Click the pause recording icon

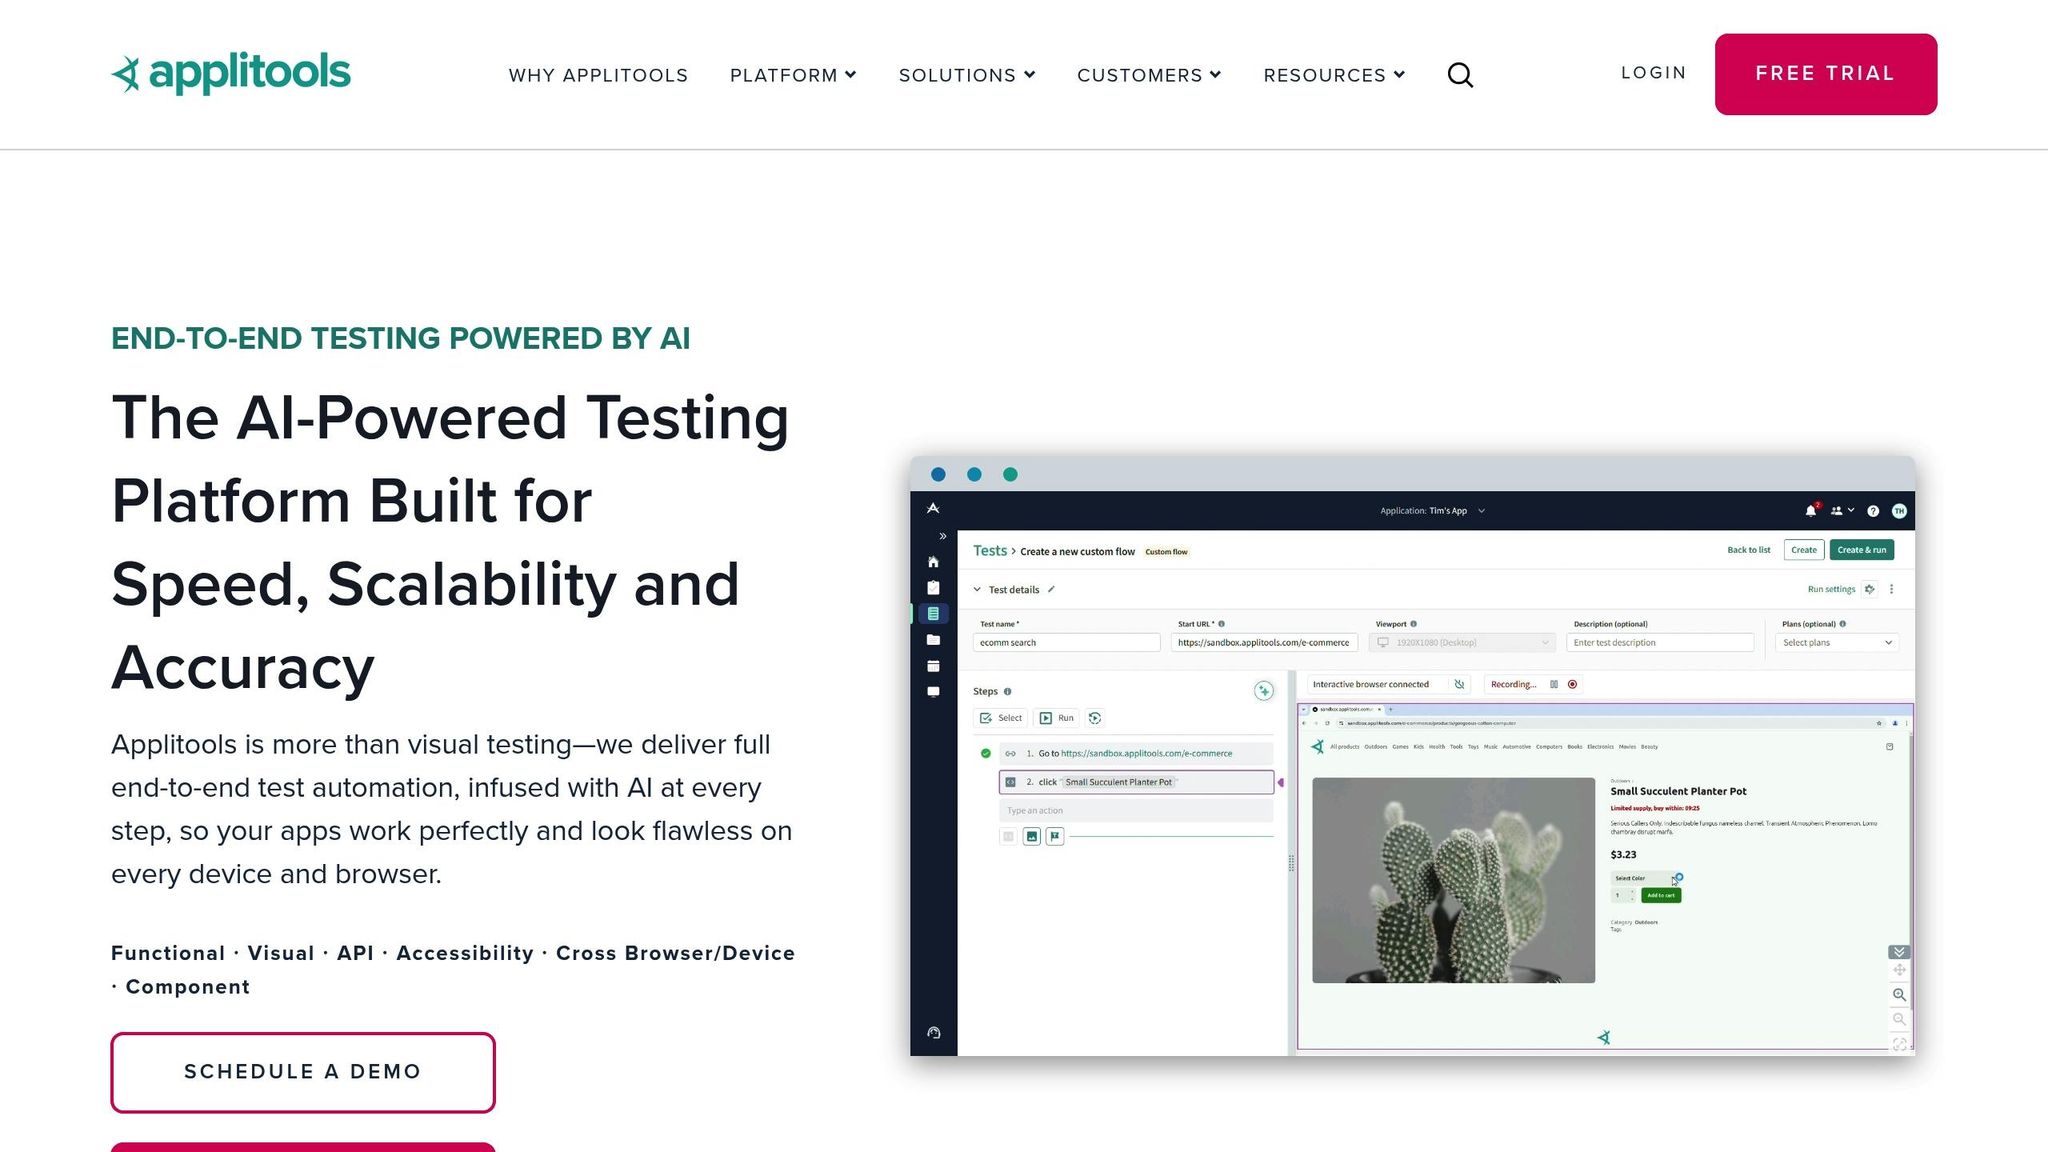(x=1554, y=685)
